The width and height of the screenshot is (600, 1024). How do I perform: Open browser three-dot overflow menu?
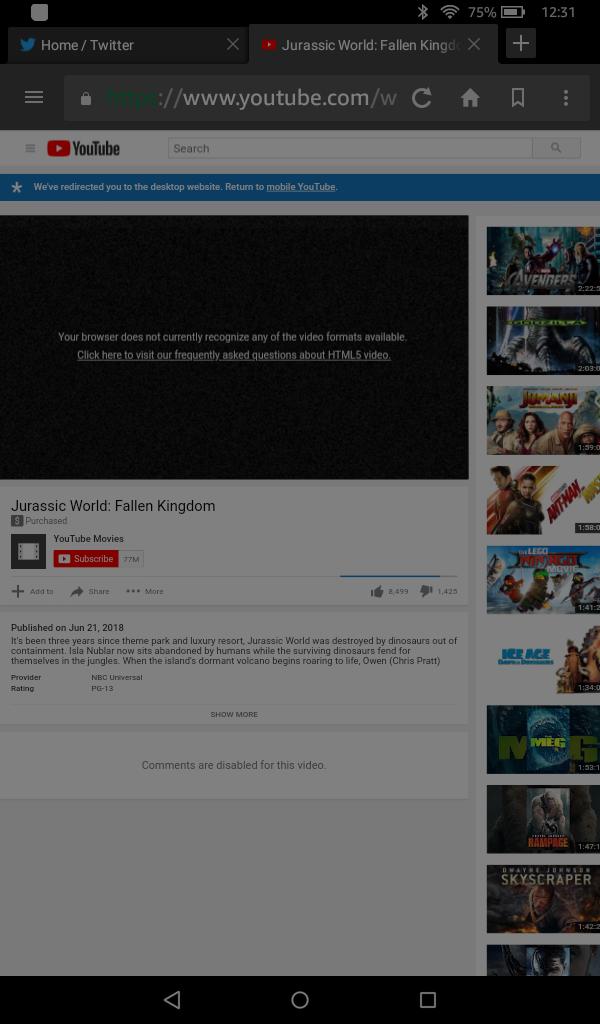pyautogui.click(x=565, y=98)
